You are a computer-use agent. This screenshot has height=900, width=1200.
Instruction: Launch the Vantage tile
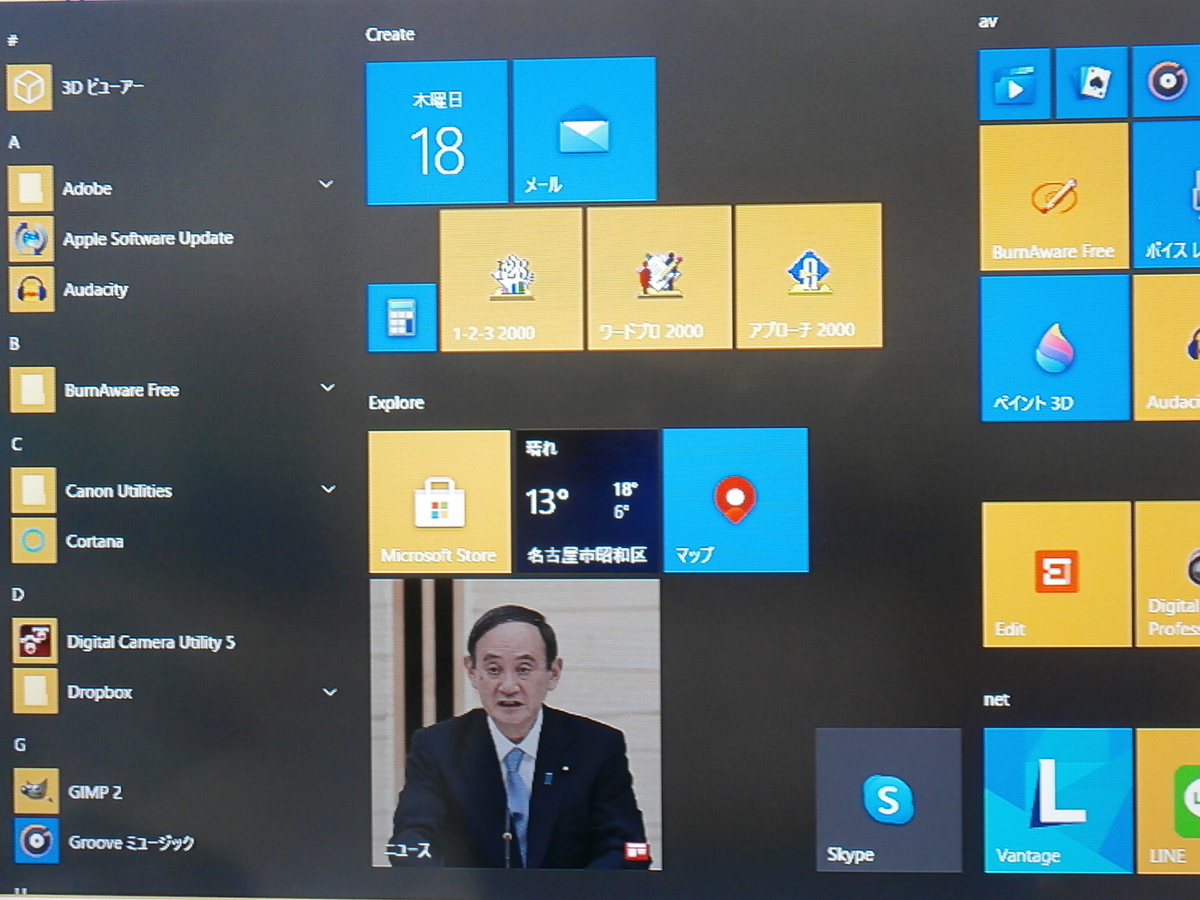click(1058, 800)
